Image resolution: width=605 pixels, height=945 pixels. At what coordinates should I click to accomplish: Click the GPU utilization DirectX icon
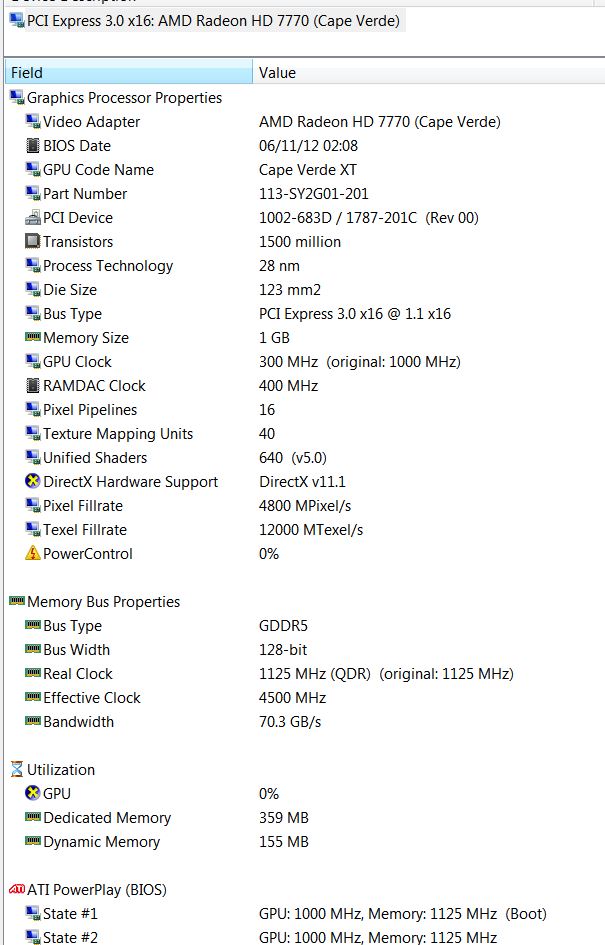[33, 793]
